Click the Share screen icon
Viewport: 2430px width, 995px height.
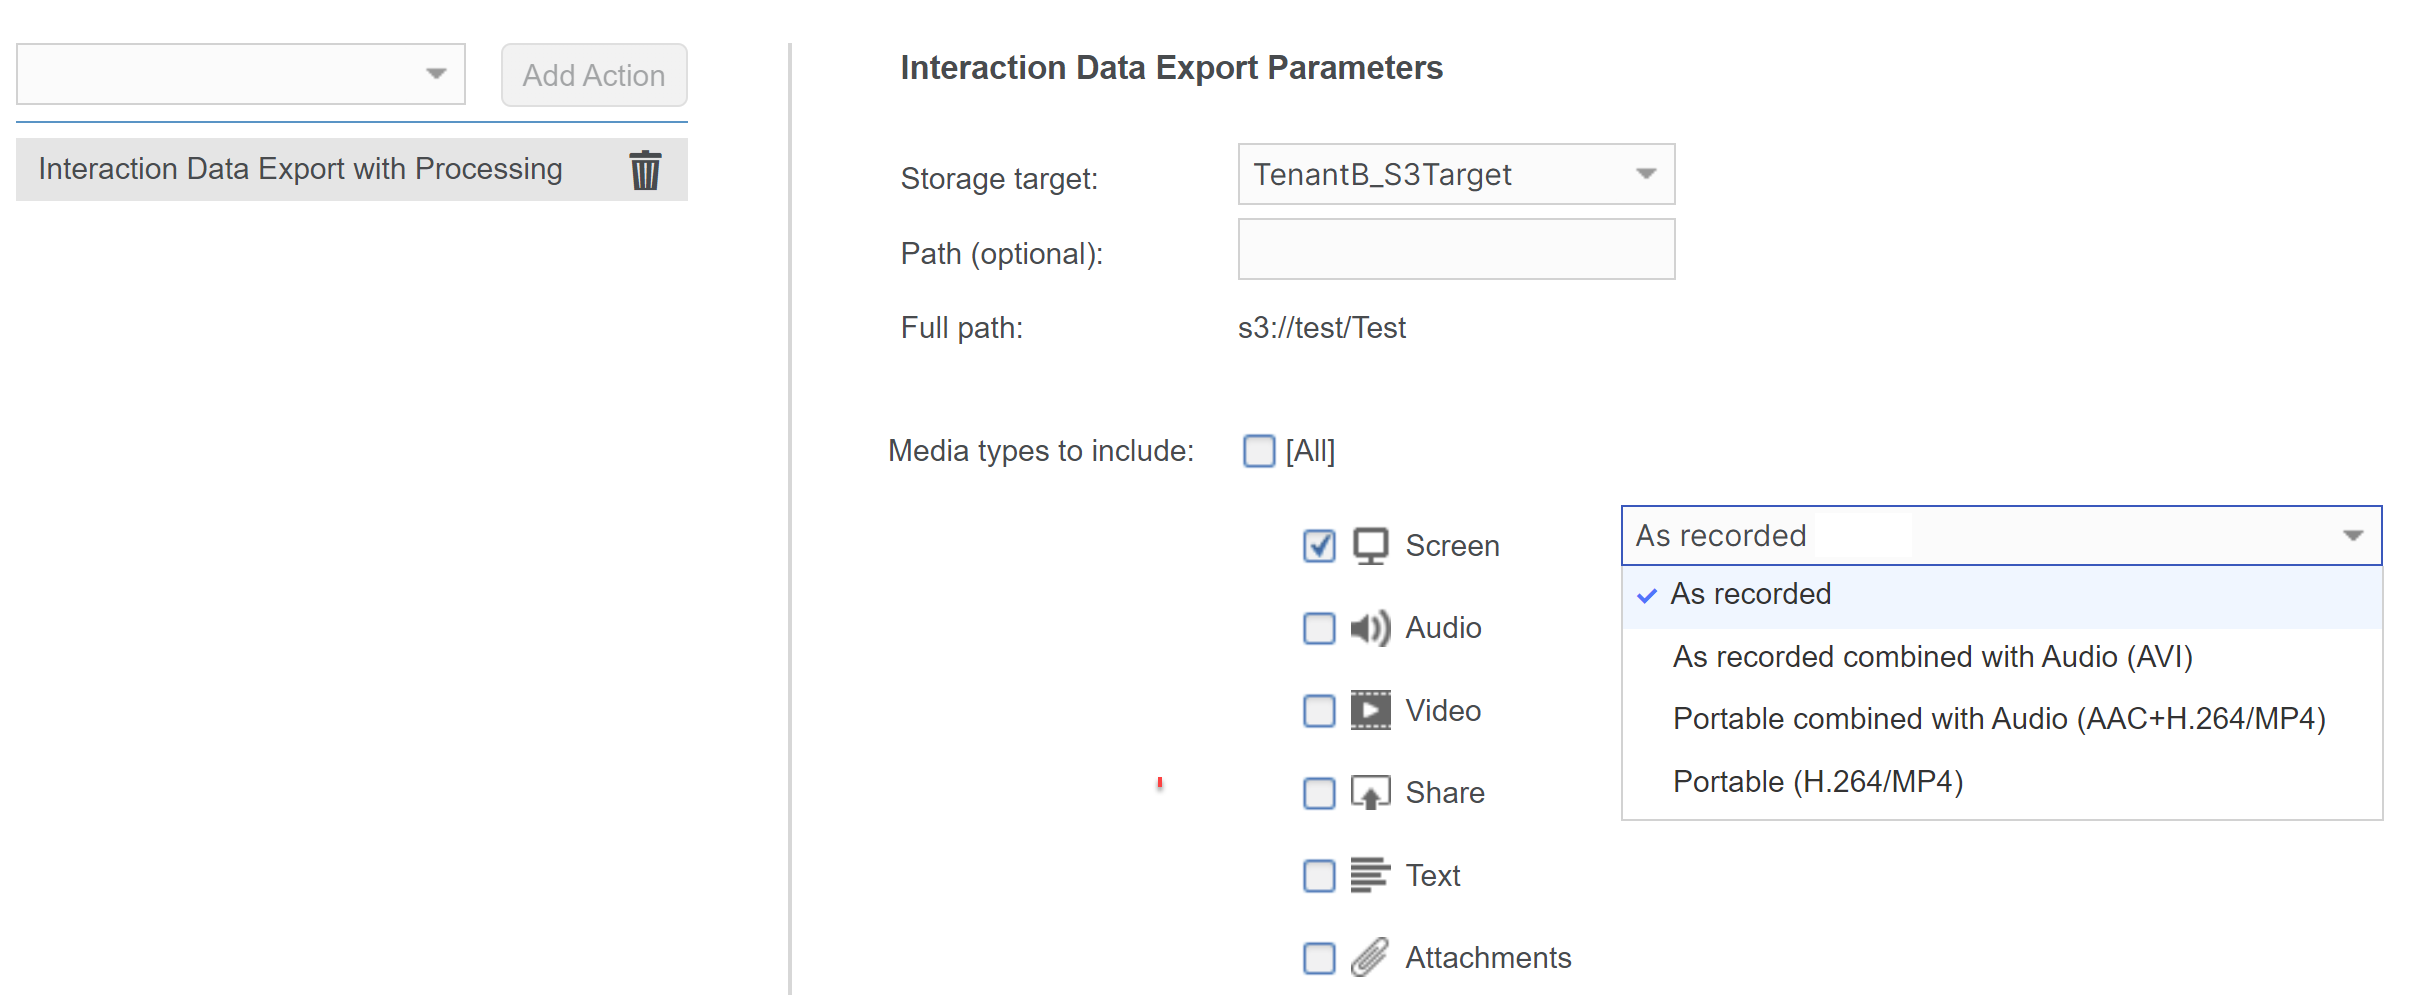click(x=1370, y=793)
